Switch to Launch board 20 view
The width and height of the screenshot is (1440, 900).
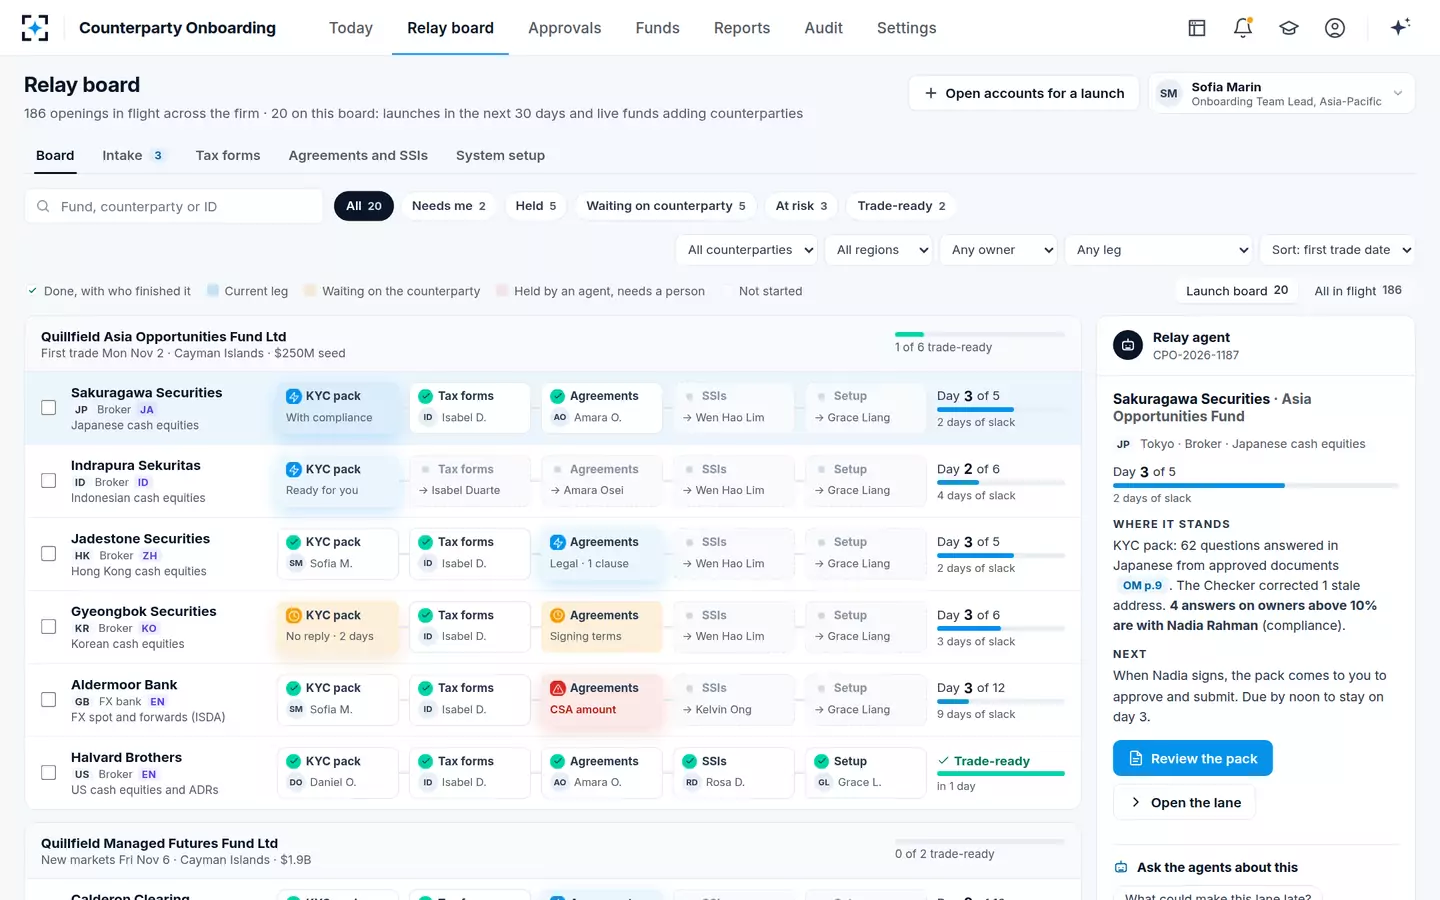(1237, 291)
